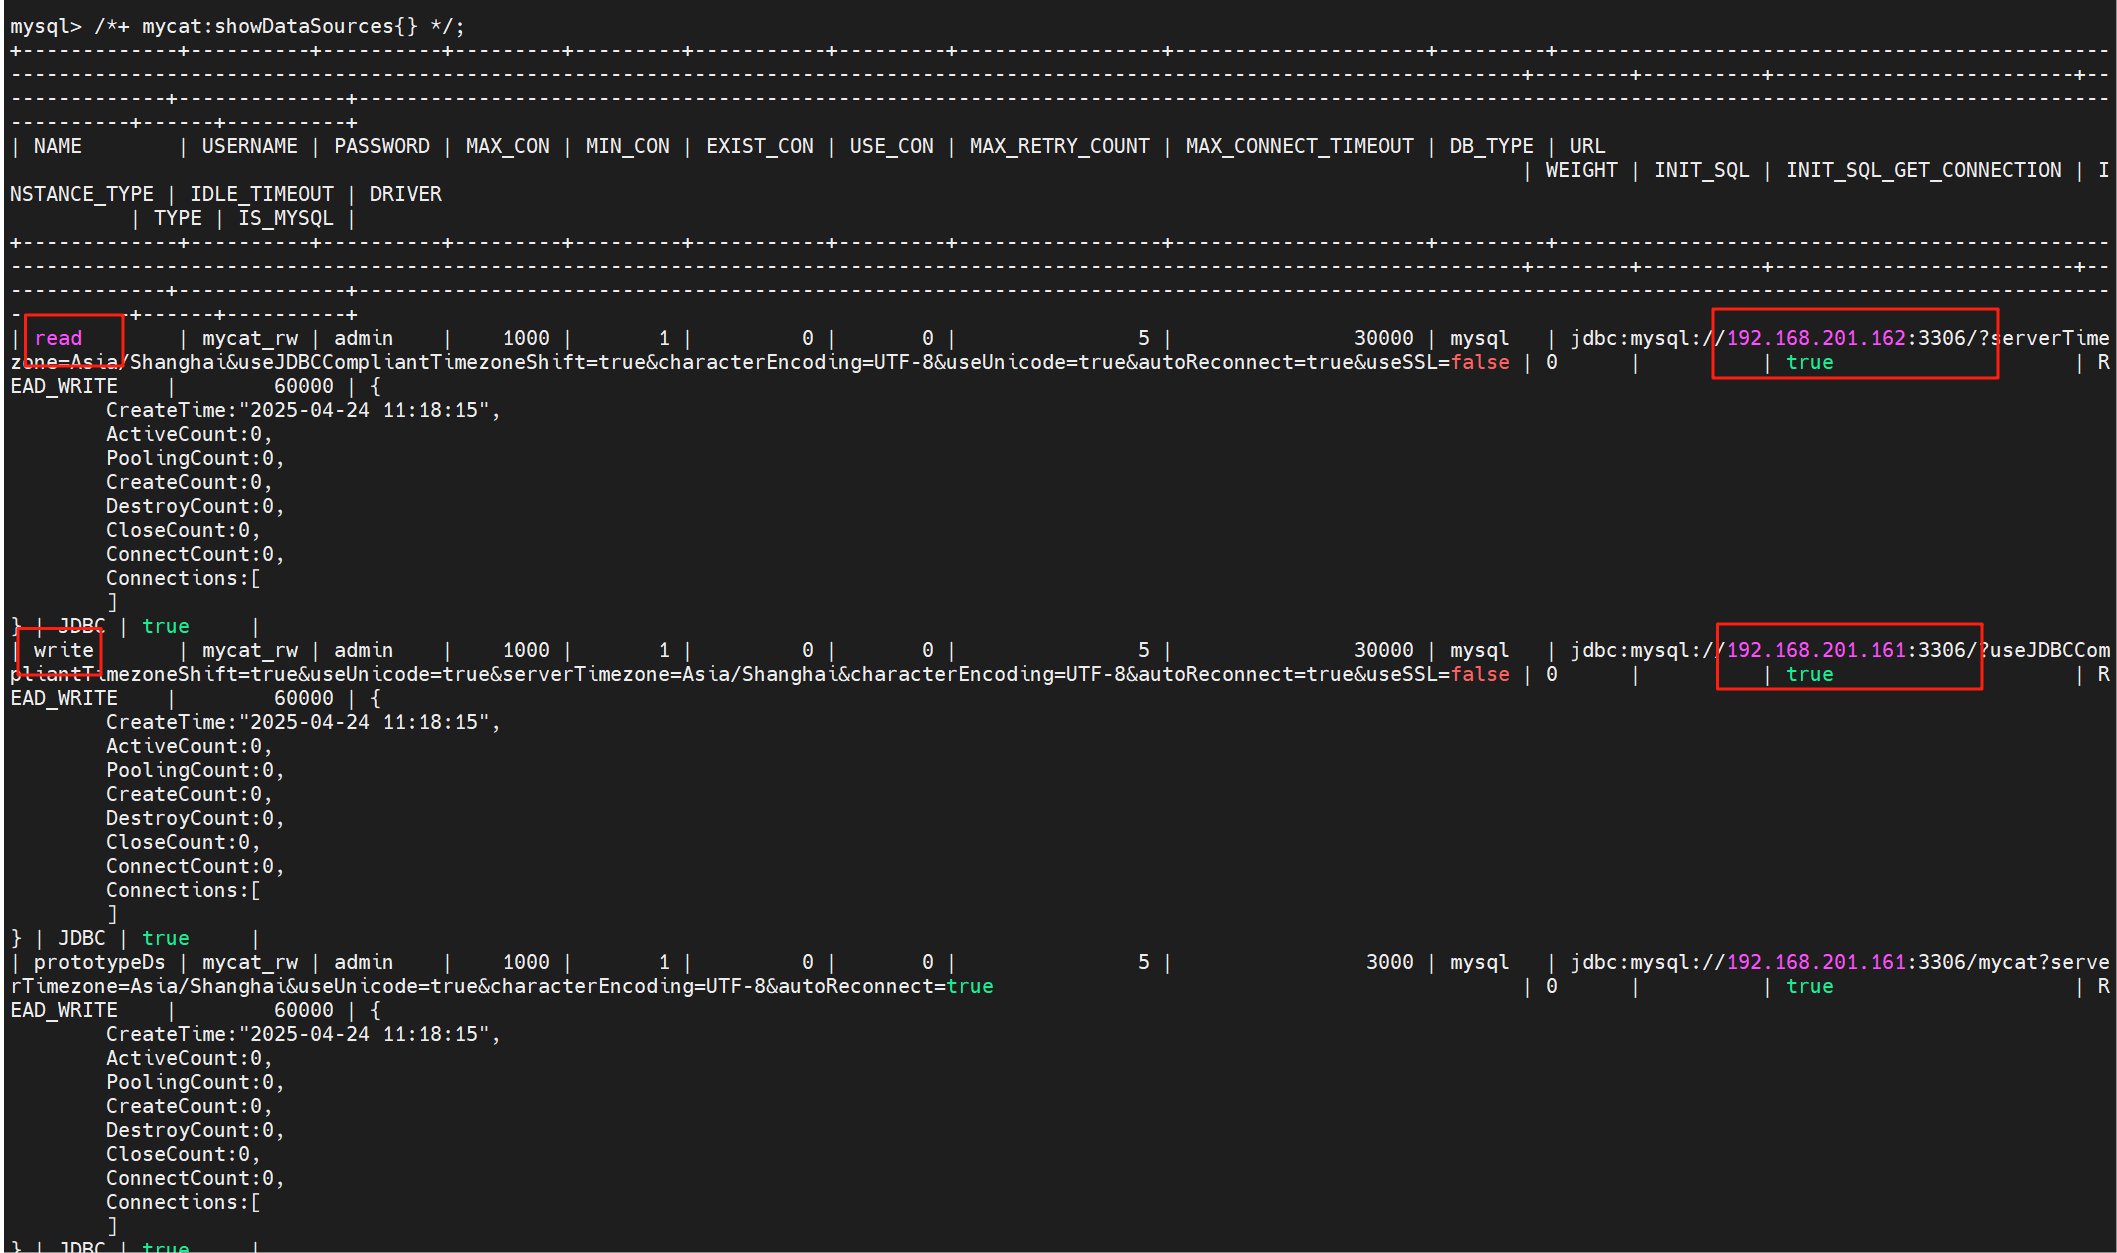
Task: Click 'autoReconnect=true' ending the prototypeDs URL
Action: pyautogui.click(x=886, y=986)
